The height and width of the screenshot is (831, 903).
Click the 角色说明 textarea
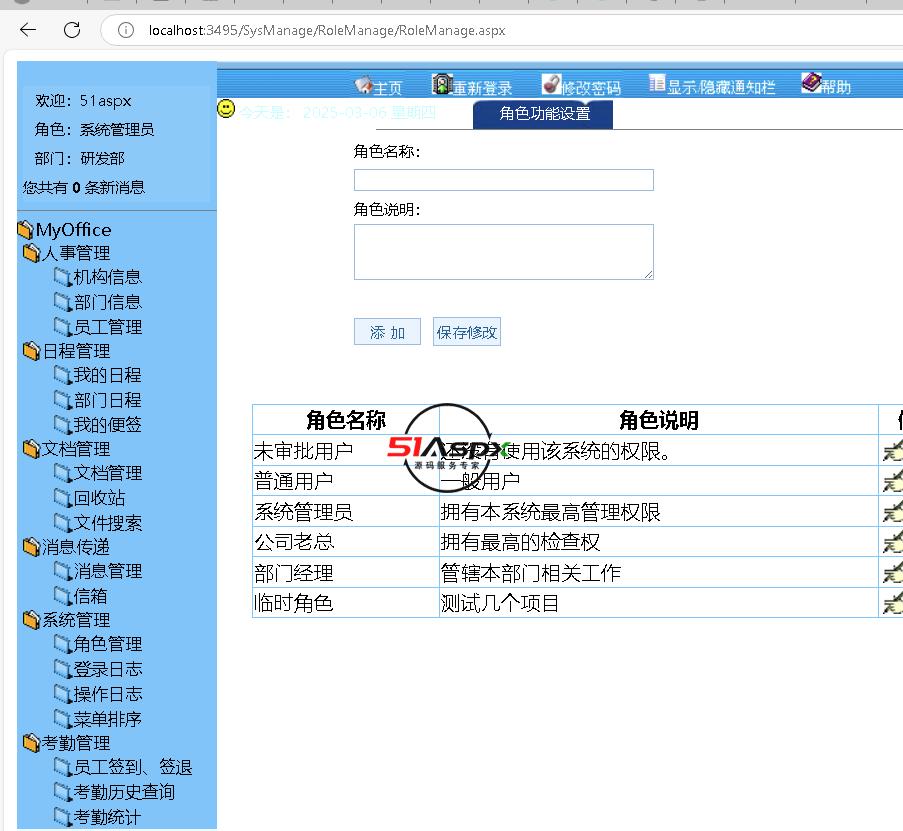pos(504,252)
